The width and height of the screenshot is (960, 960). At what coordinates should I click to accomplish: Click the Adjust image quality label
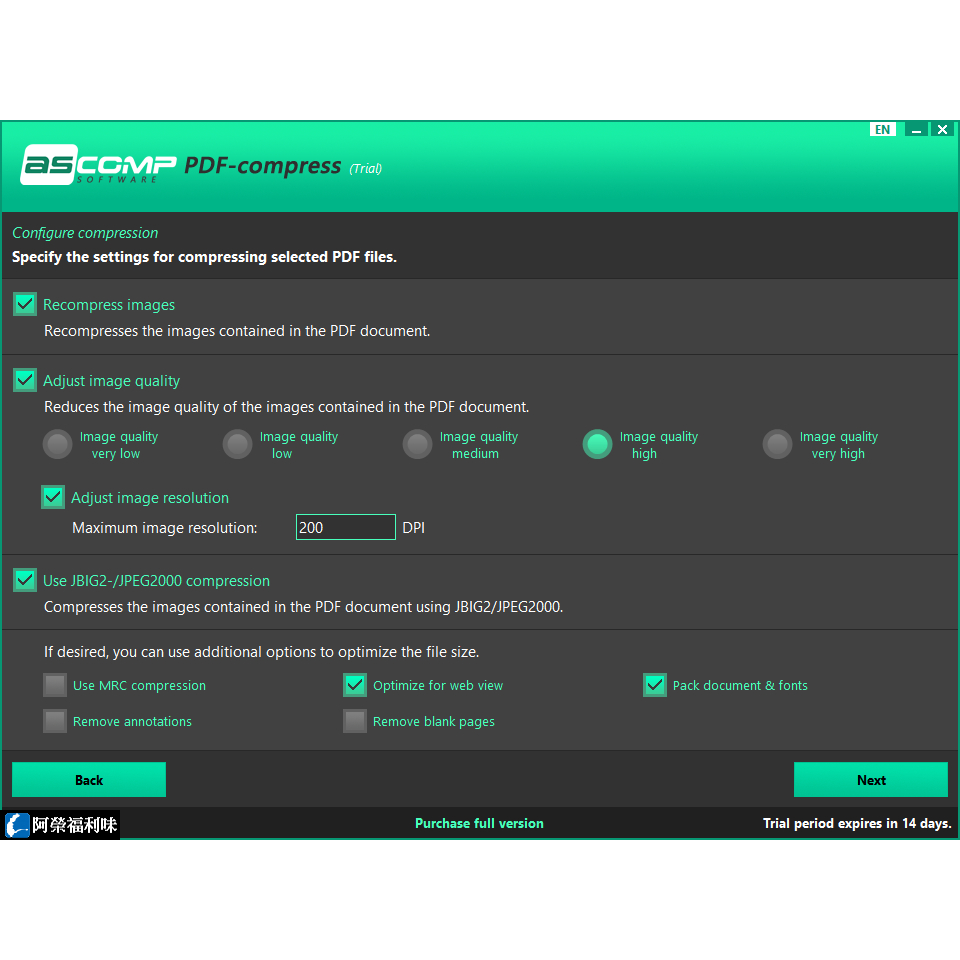(111, 381)
